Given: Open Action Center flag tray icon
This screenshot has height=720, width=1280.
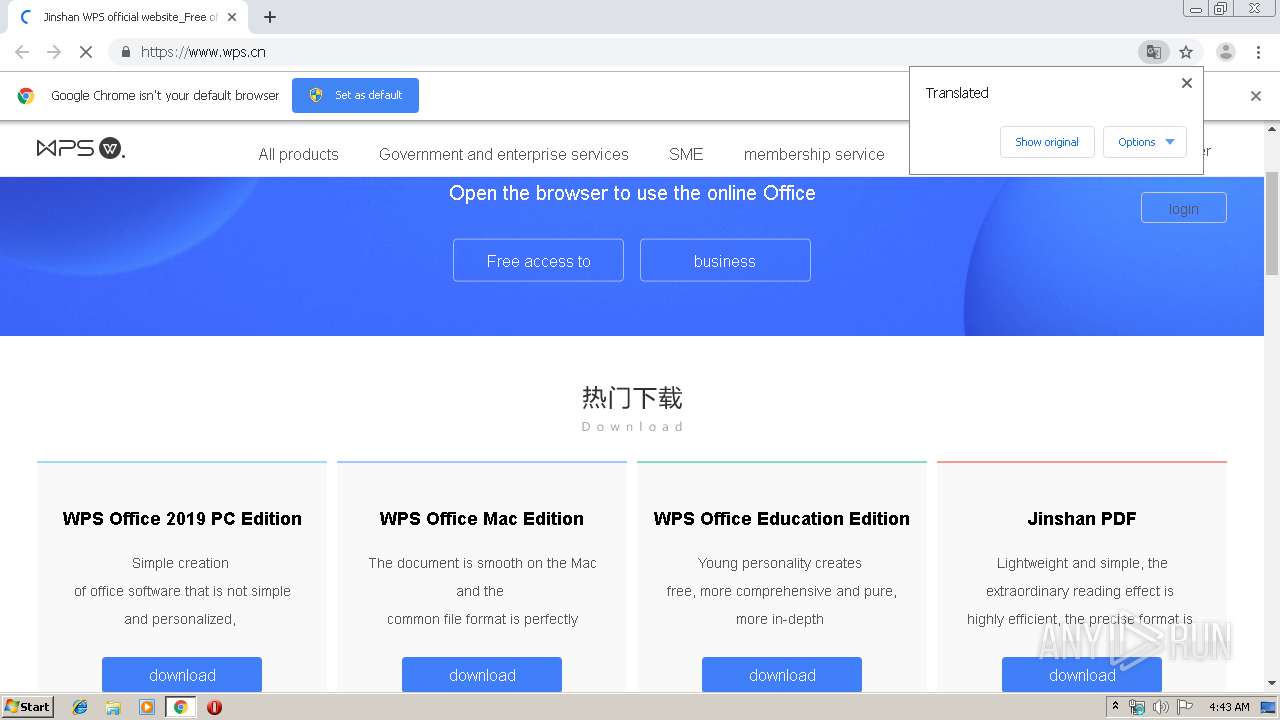Looking at the screenshot, I should point(1184,707).
